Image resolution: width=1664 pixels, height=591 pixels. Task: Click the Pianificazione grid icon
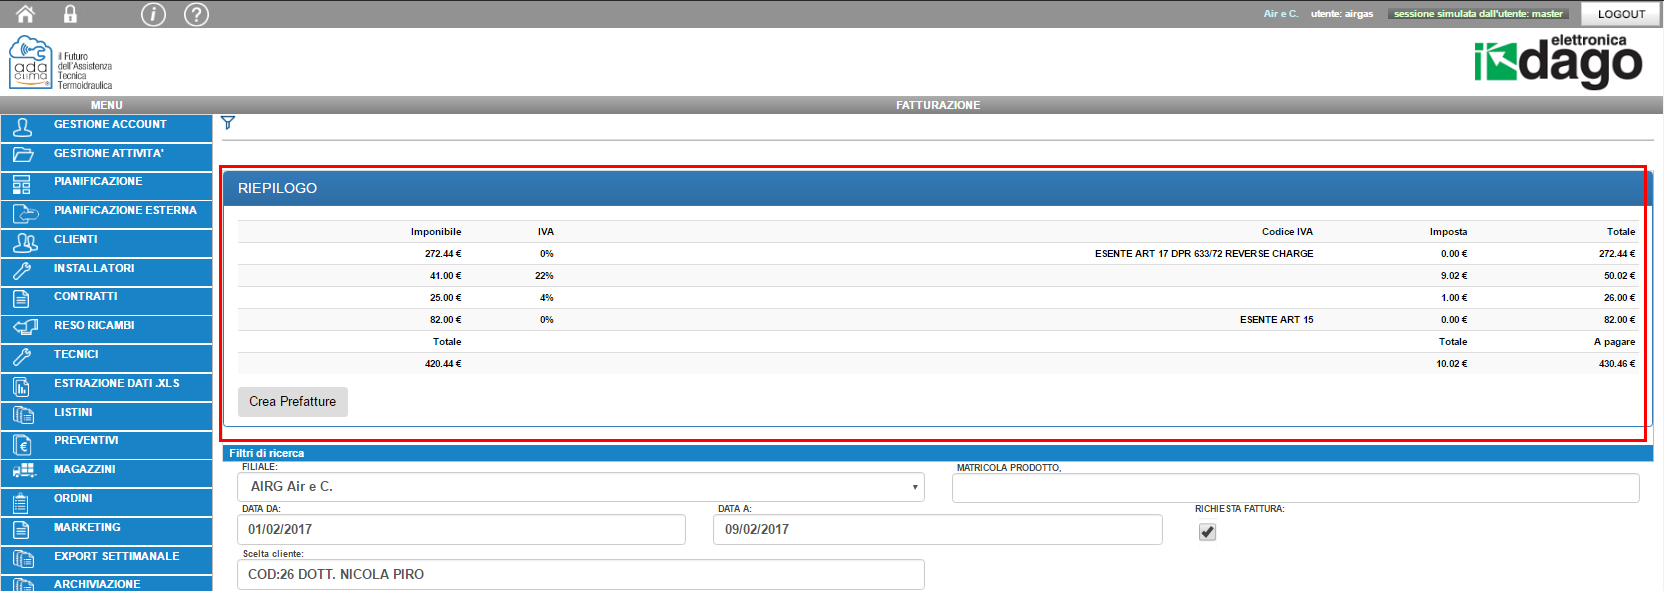[22, 185]
